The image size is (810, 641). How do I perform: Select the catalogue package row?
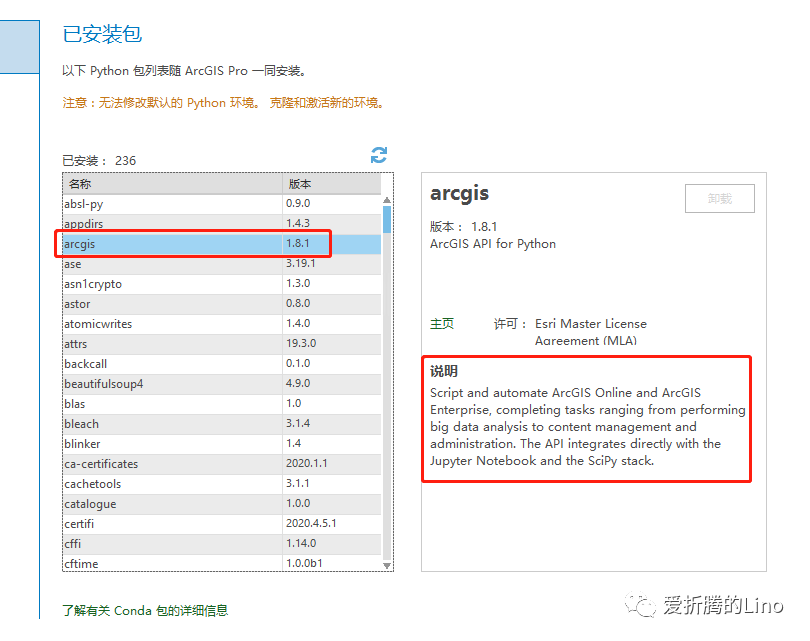[x=222, y=504]
